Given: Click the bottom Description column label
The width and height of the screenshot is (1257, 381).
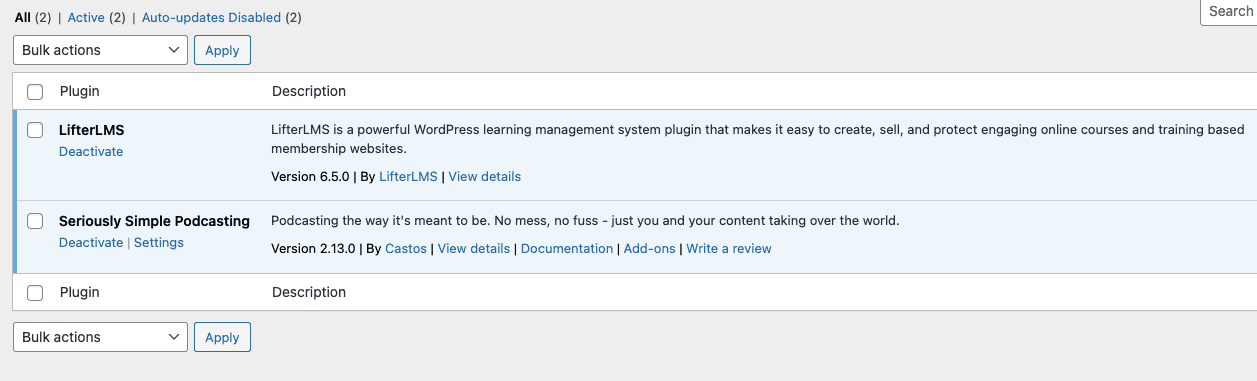Looking at the screenshot, I should [x=309, y=292].
